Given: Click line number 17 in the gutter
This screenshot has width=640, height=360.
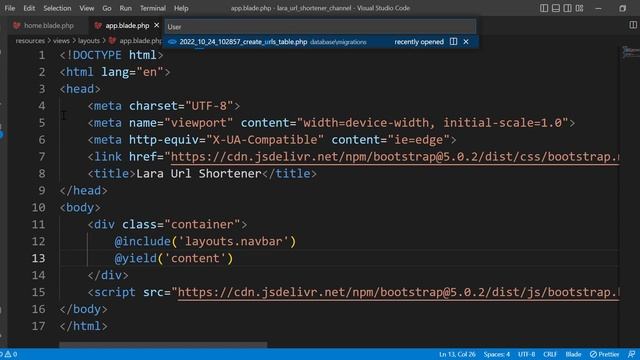Looking at the screenshot, I should (38, 326).
